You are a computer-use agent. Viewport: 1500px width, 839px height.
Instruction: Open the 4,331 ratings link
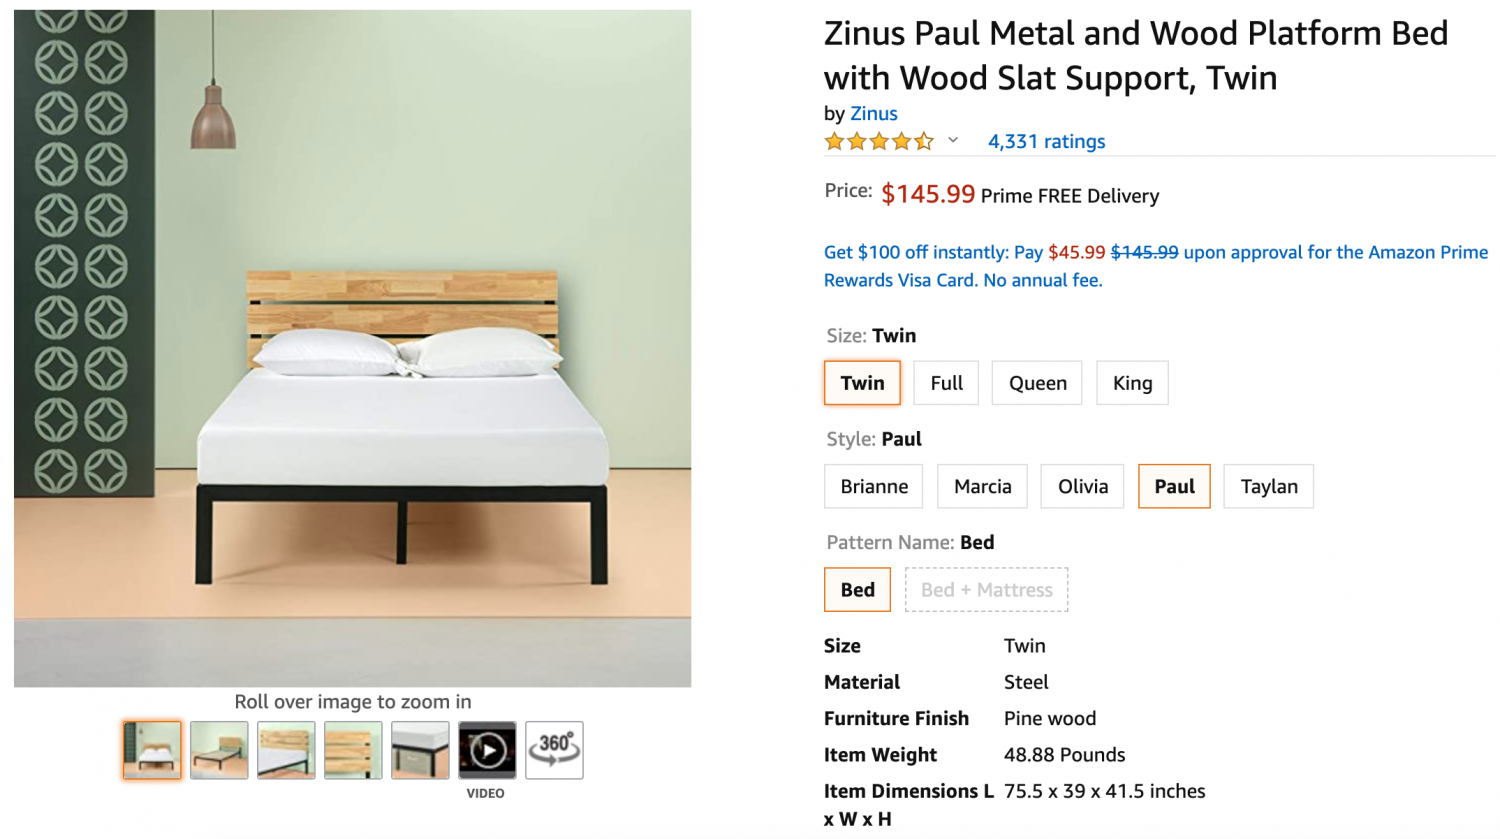tap(1046, 142)
